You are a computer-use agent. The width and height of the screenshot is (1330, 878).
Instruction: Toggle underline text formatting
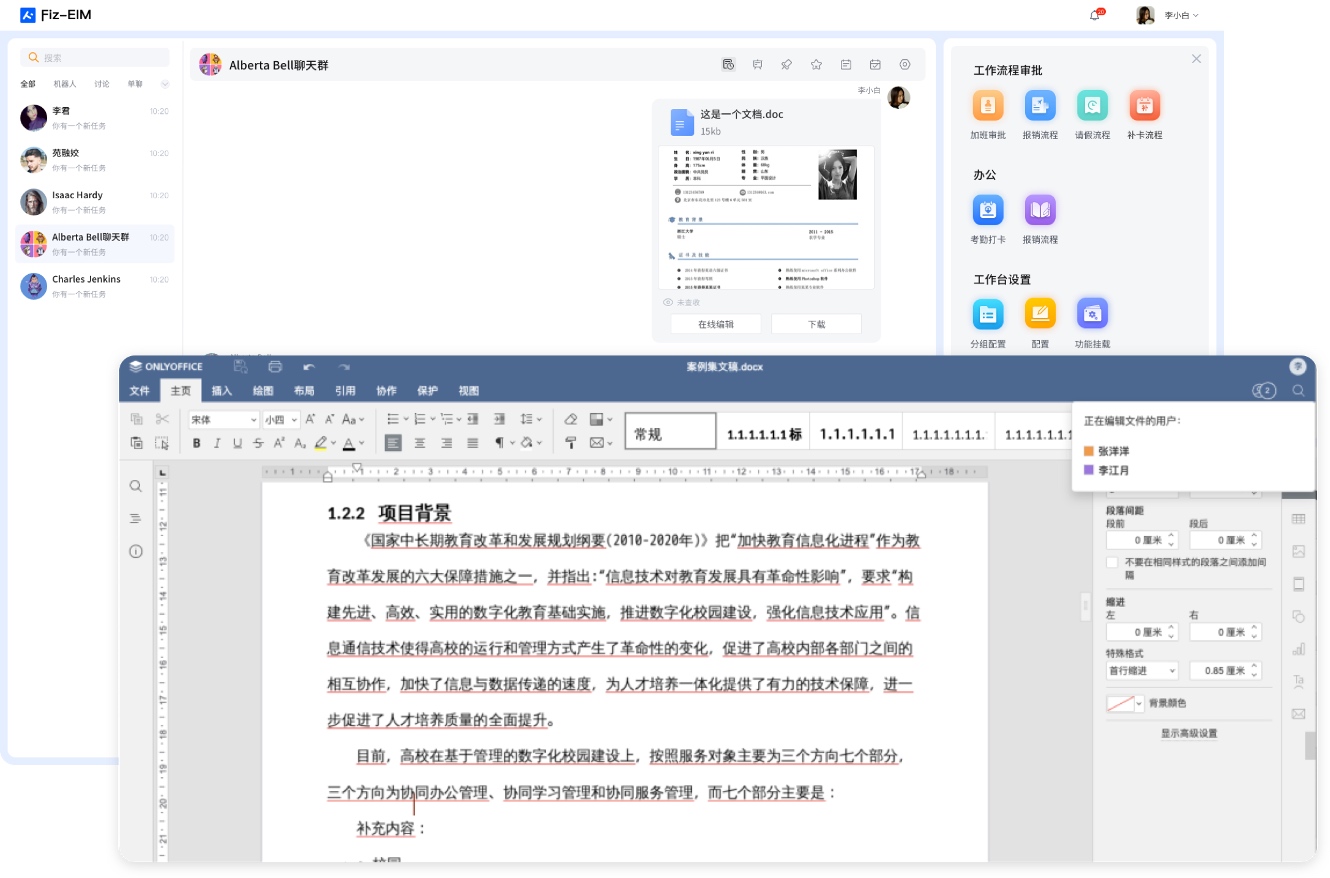[x=237, y=443]
